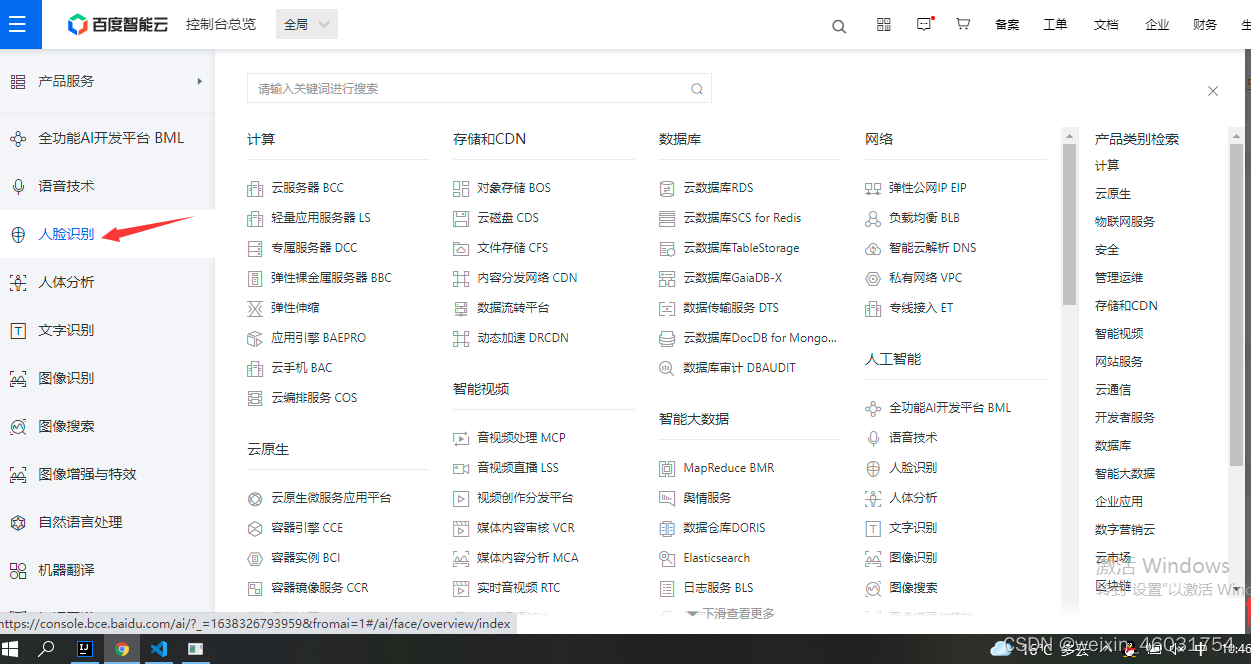The width and height of the screenshot is (1251, 664).
Task: Expand the 产品服务 sidebar arrow
Action: [x=200, y=81]
